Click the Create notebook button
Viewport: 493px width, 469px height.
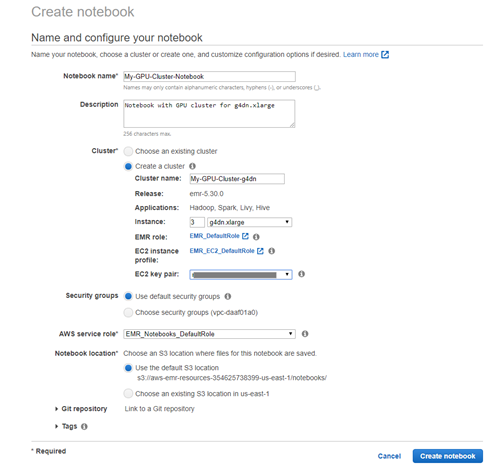447,456
